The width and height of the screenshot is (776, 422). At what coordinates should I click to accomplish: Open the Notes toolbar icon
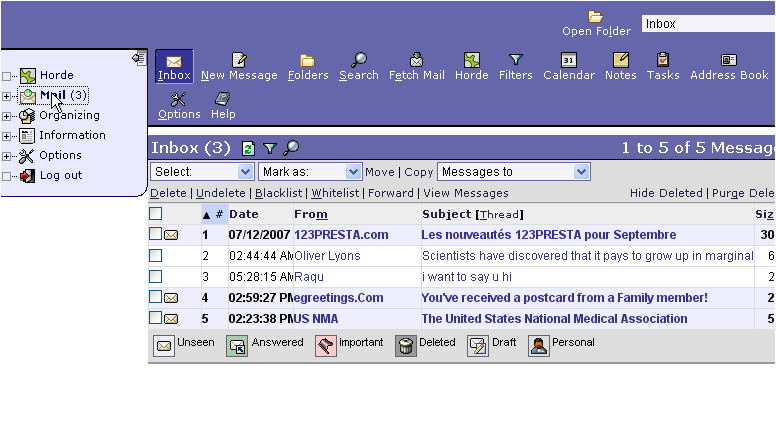(620, 60)
